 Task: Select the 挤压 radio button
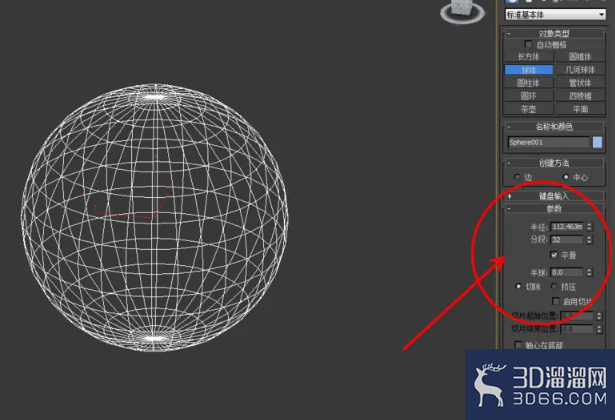554,286
